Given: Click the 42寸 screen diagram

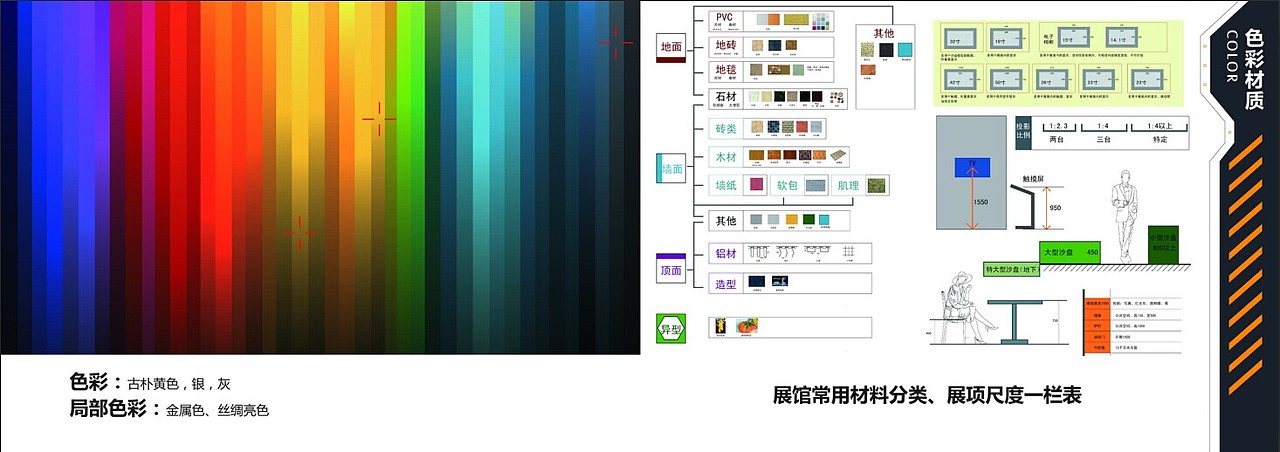Looking at the screenshot, I should click(961, 79).
